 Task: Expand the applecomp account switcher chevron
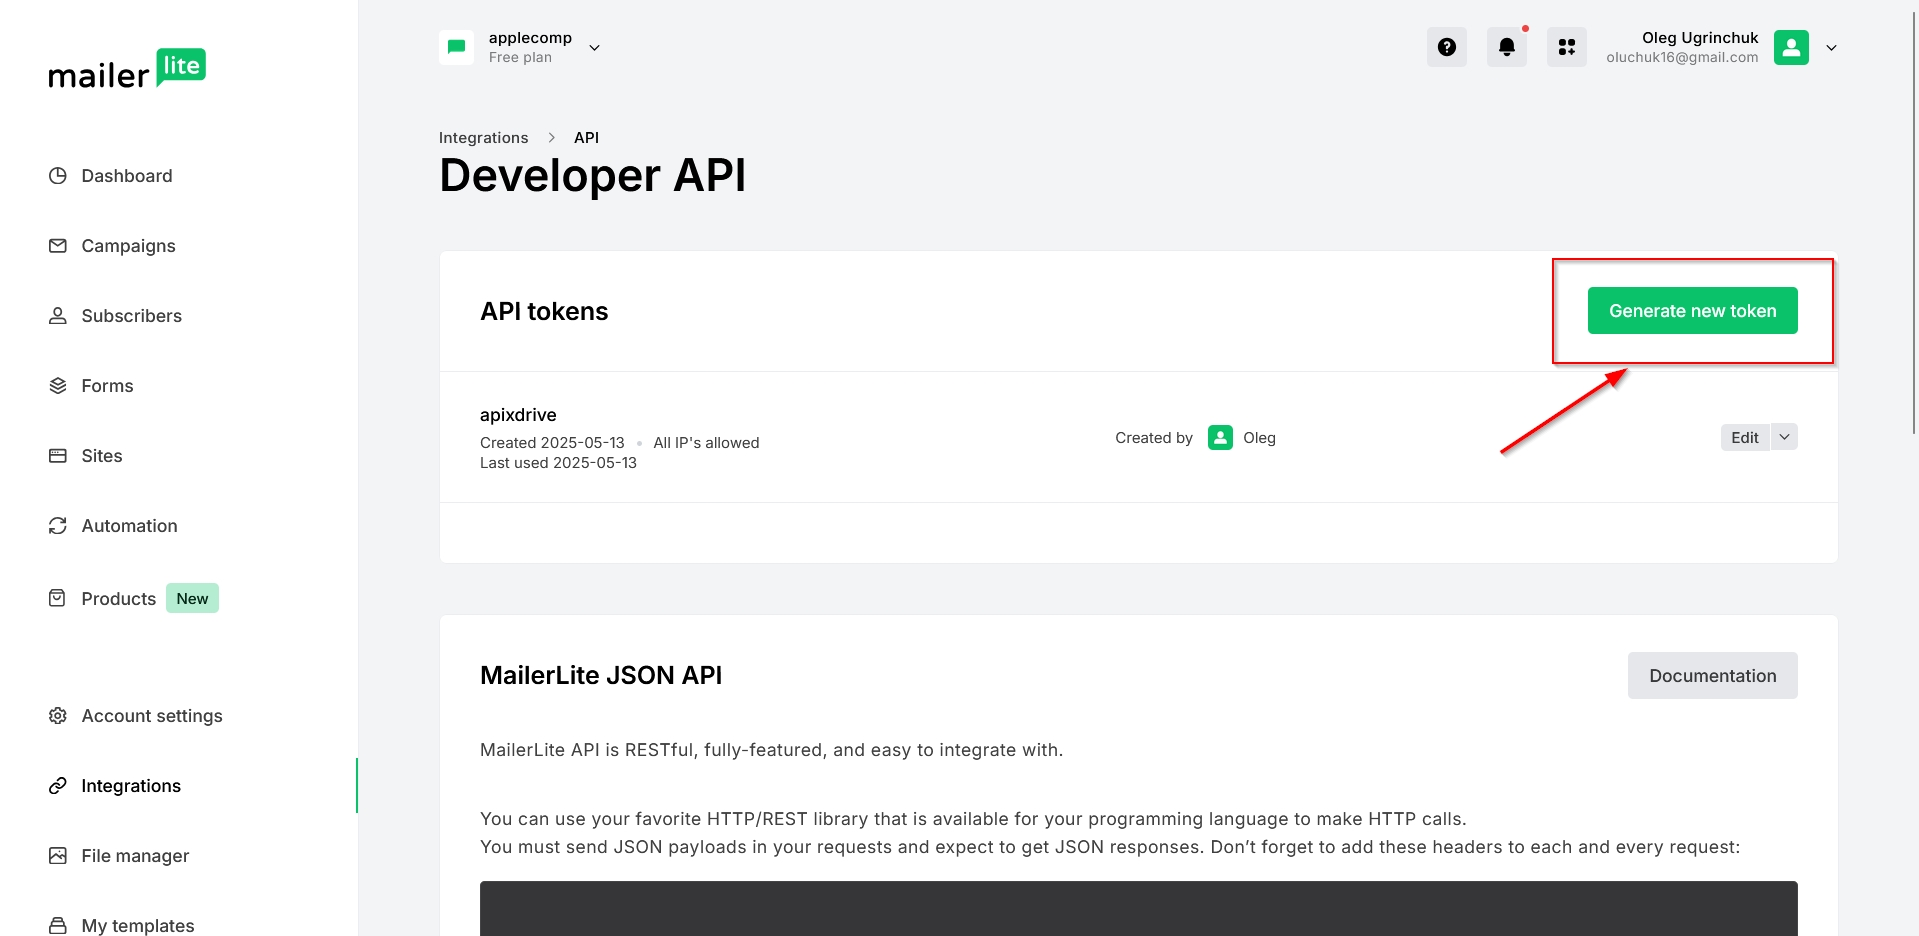point(594,48)
